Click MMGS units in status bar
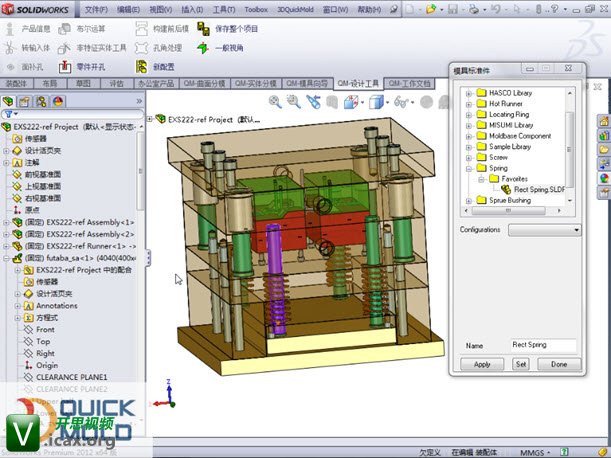This screenshot has height=458, width=611. (x=532, y=453)
